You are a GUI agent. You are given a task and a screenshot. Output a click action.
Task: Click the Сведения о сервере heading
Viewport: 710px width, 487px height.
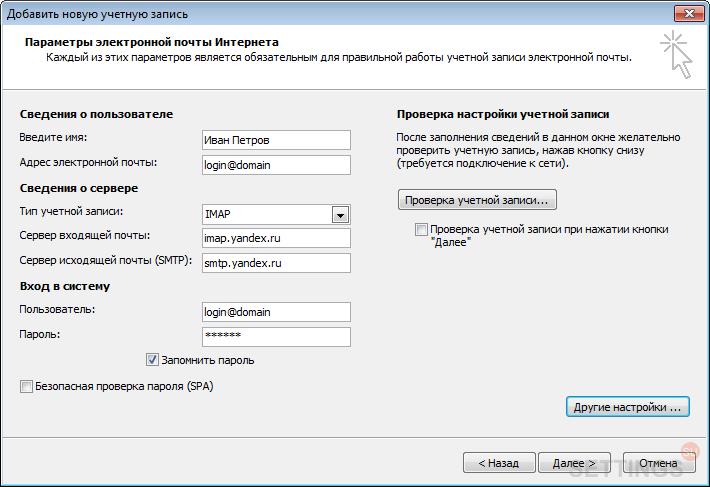coord(79,188)
